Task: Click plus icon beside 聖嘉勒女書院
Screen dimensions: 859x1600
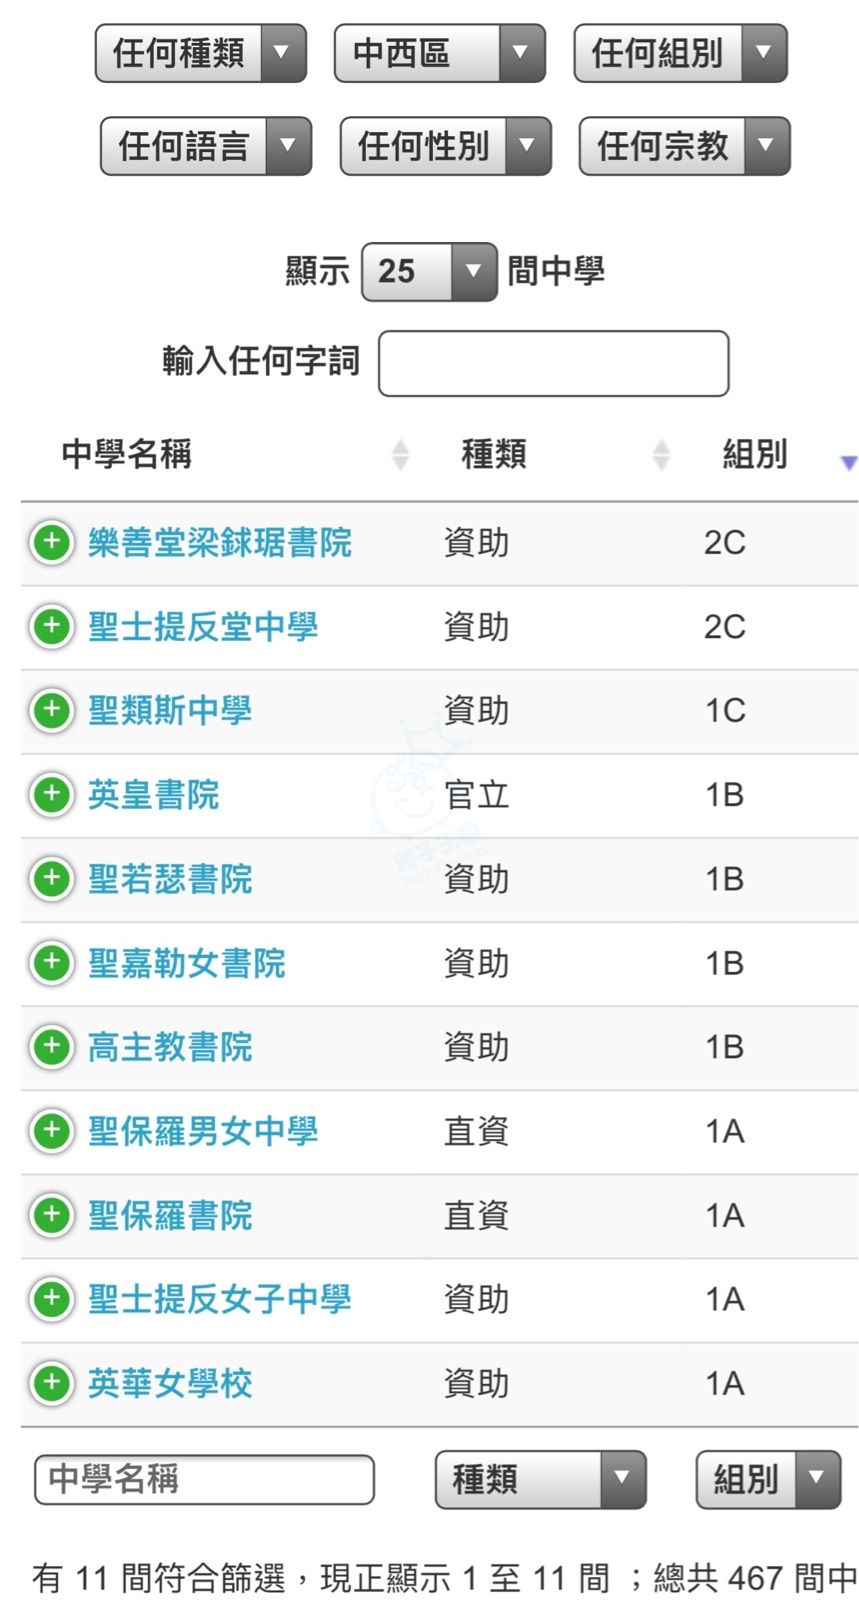Action: tap(52, 963)
